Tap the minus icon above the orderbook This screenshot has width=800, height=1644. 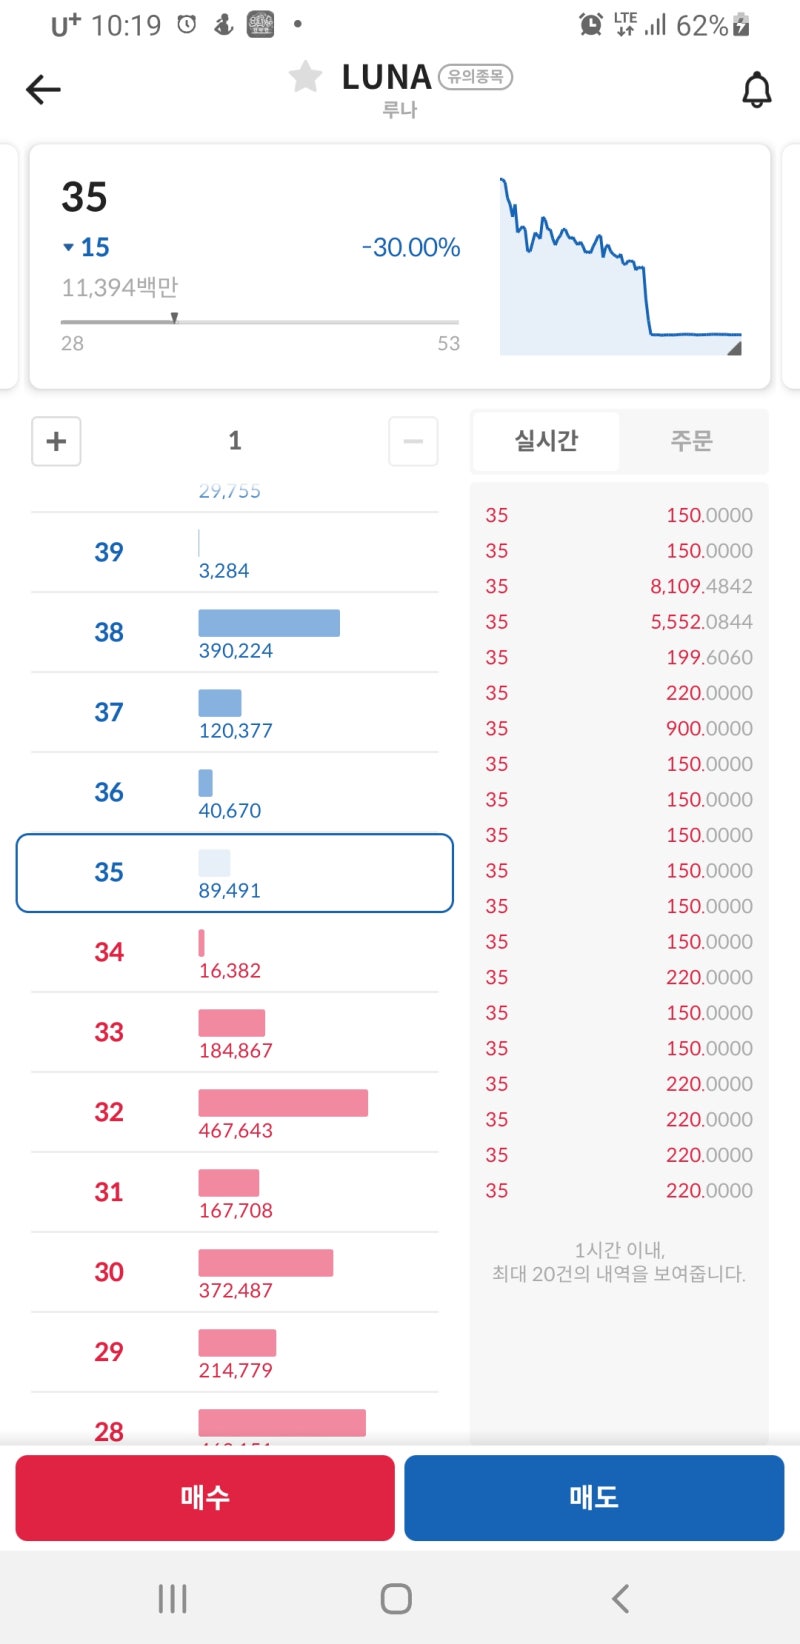[x=412, y=441]
